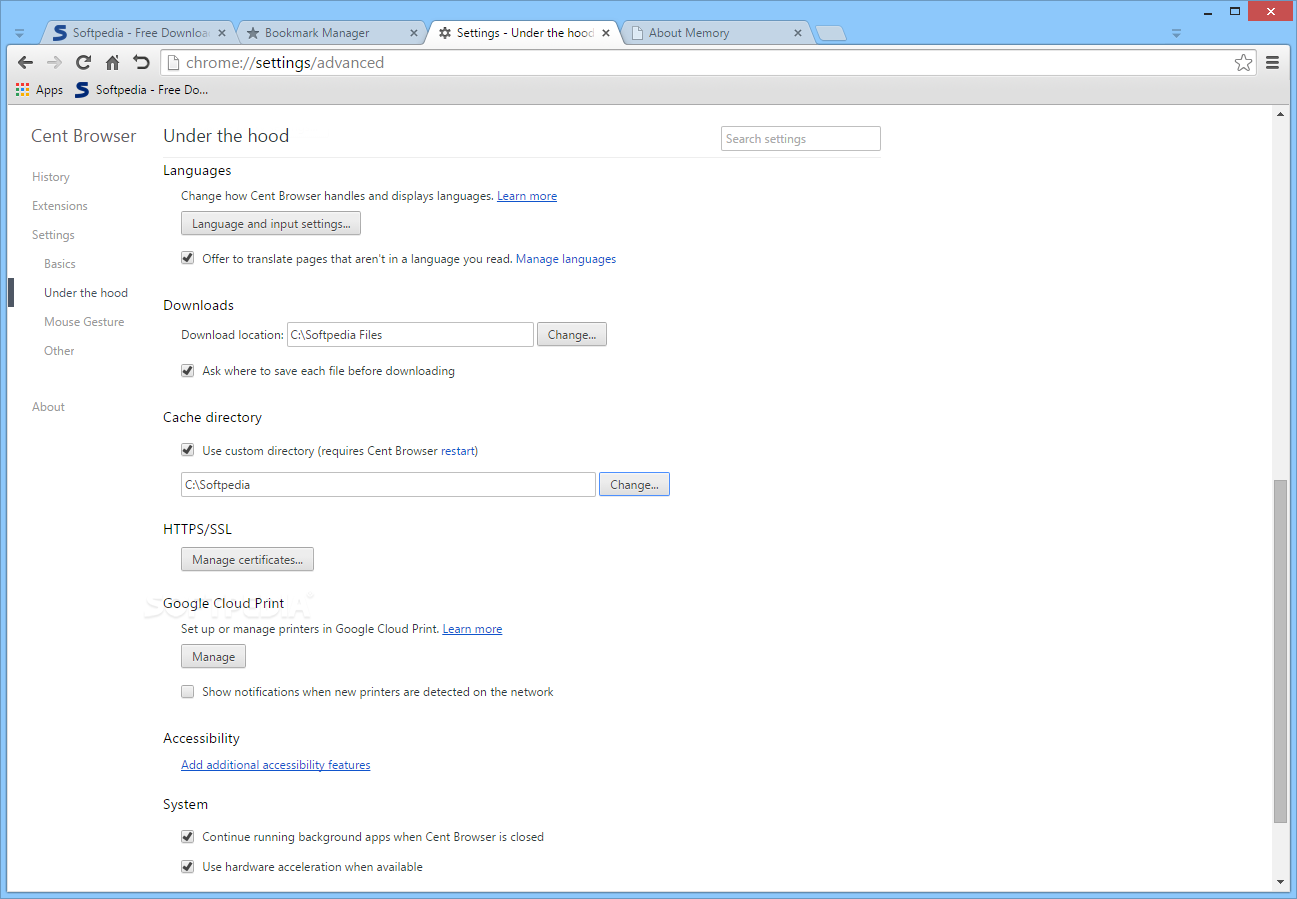This screenshot has height=899, width=1297.
Task: Open Language and input settings
Action: (271, 224)
